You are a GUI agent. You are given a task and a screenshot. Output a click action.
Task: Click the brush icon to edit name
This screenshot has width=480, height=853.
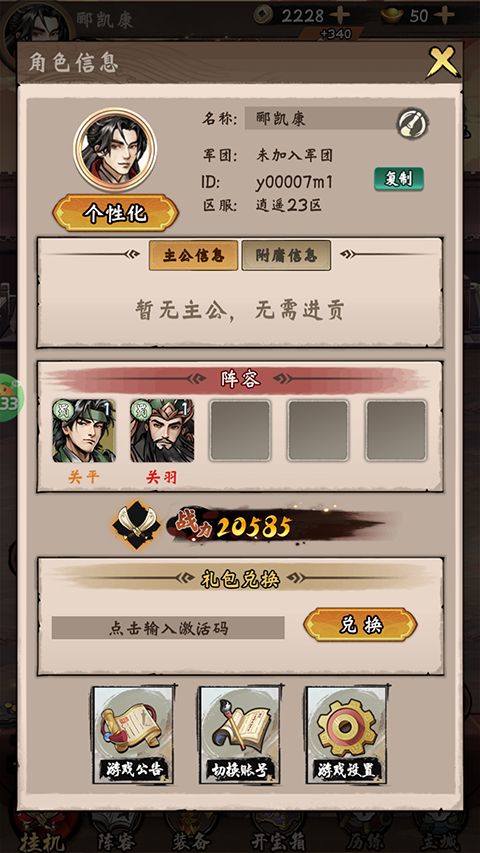413,123
